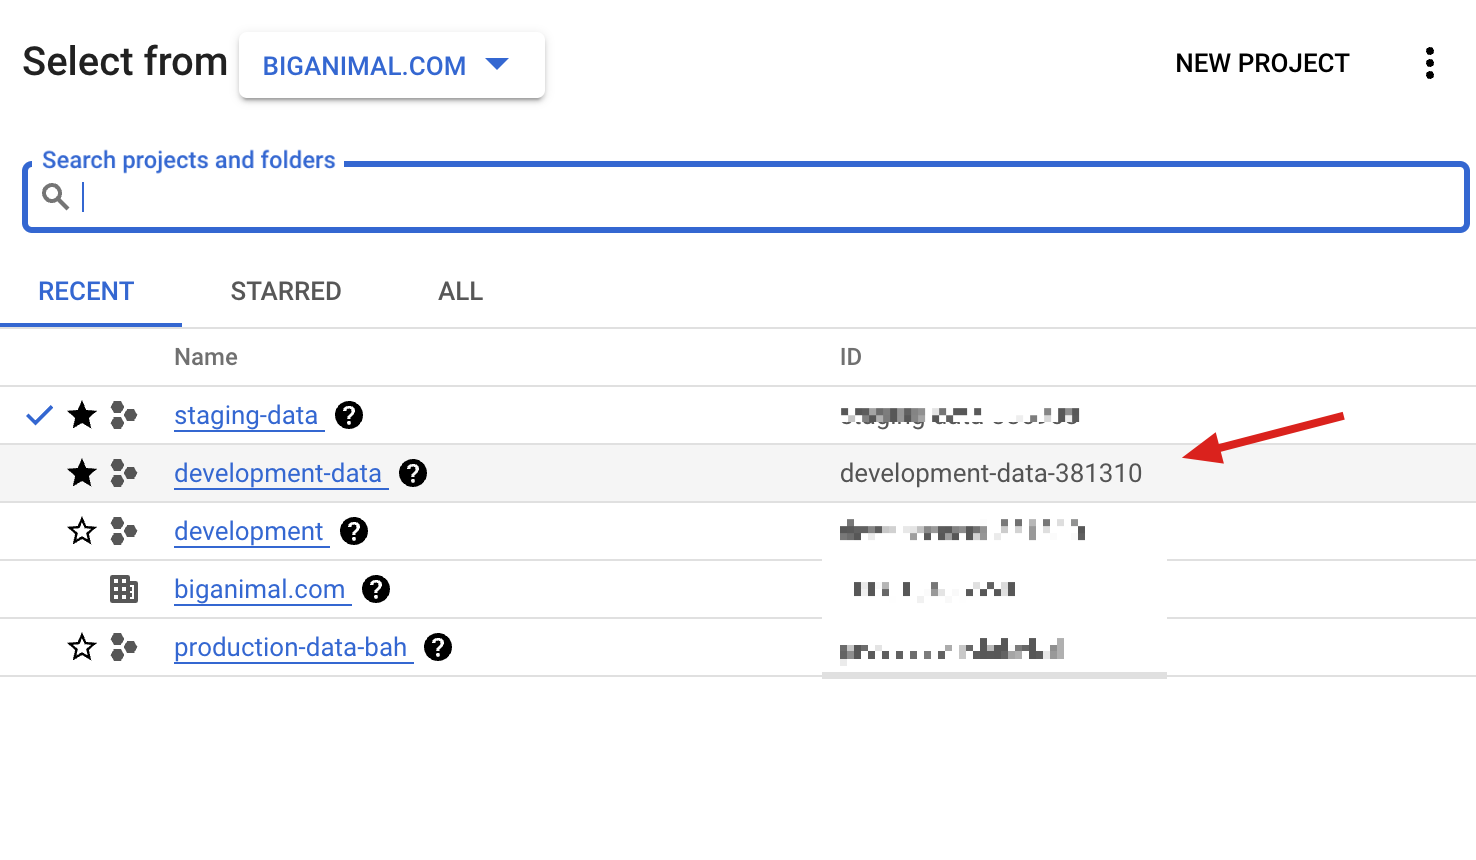
Task: Click the NEW PROJECT button
Action: pos(1262,63)
